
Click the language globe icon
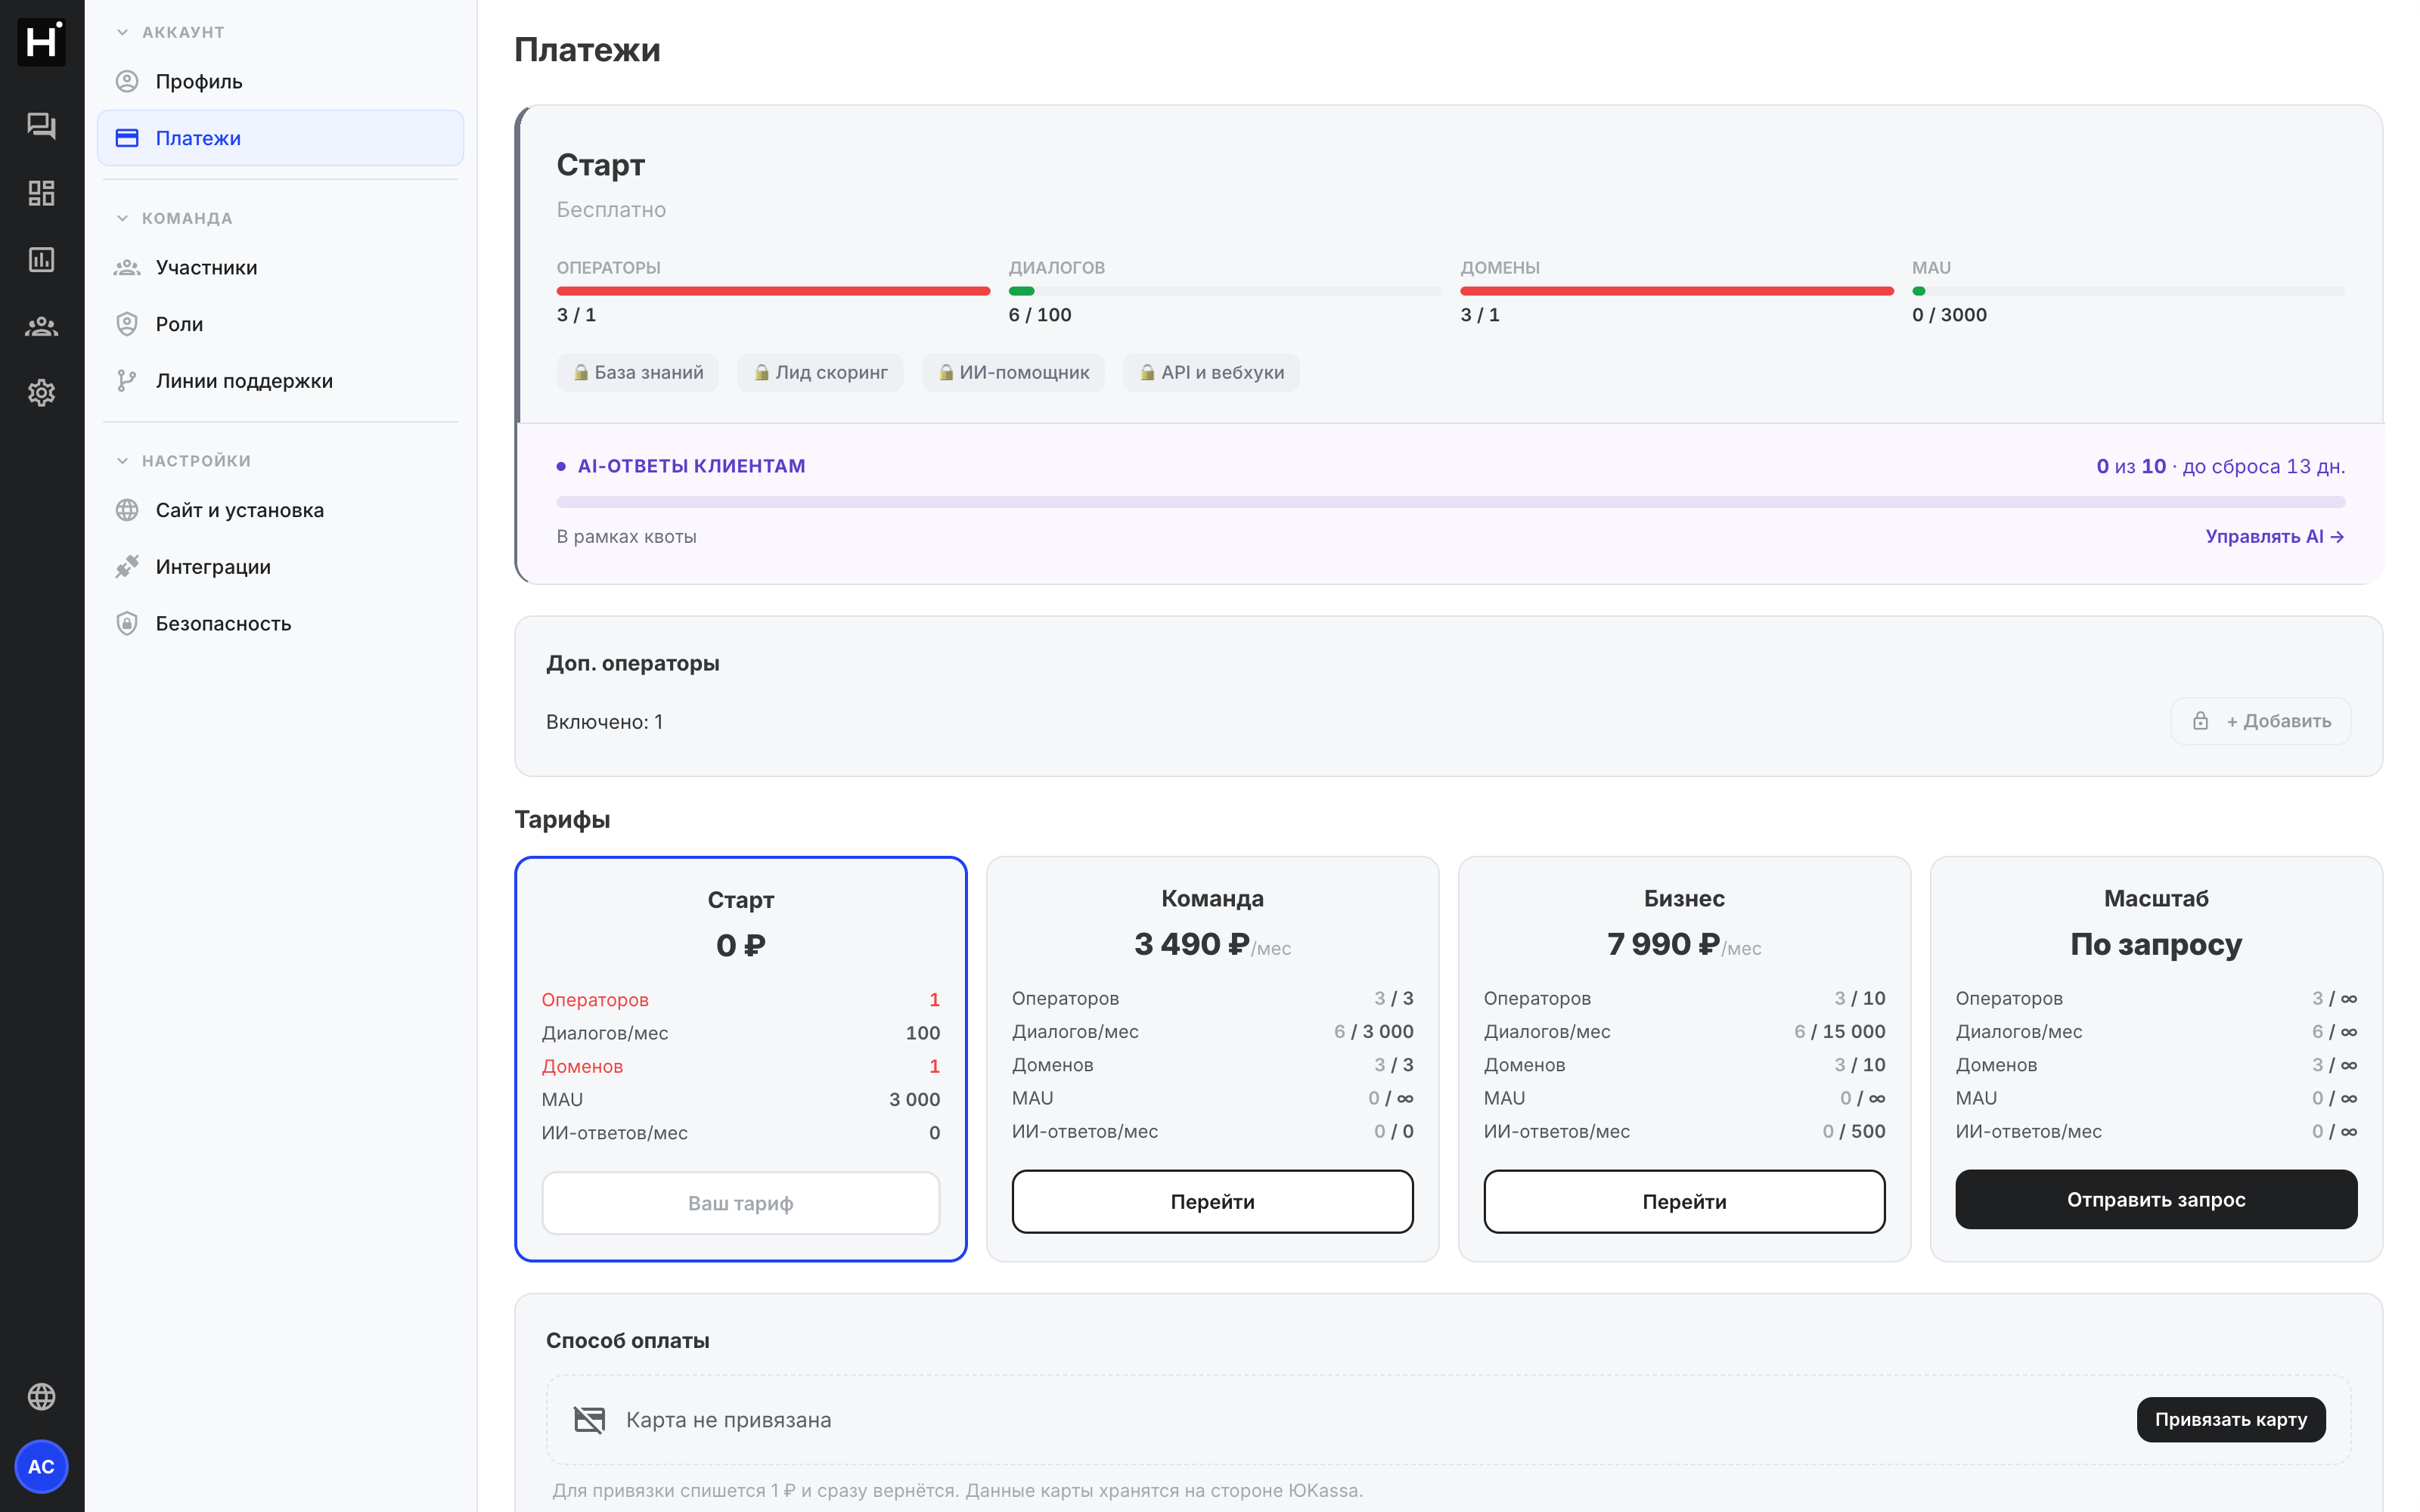41,1396
